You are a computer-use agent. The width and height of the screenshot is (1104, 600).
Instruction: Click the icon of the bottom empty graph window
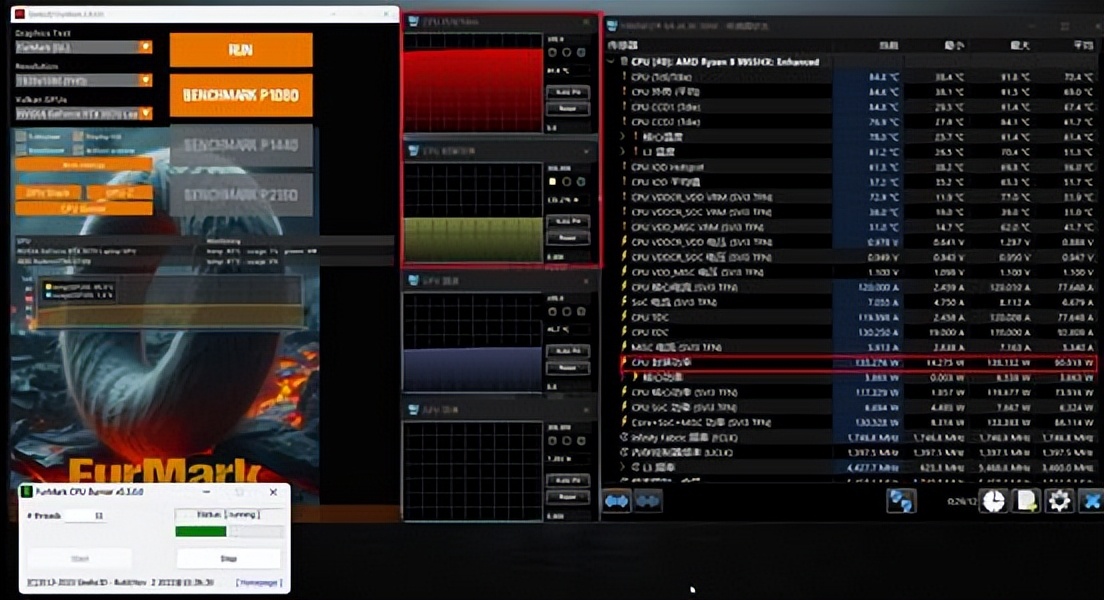413,410
